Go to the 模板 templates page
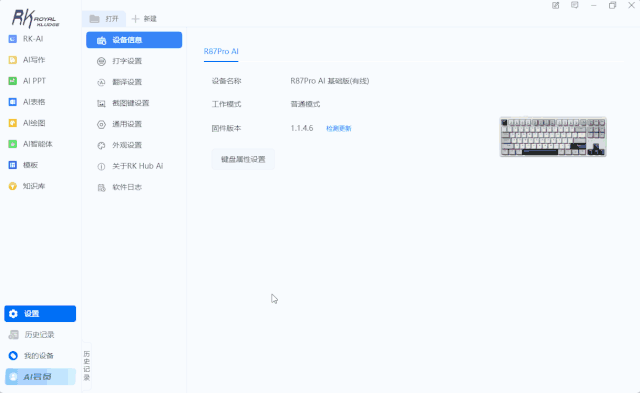 23,165
